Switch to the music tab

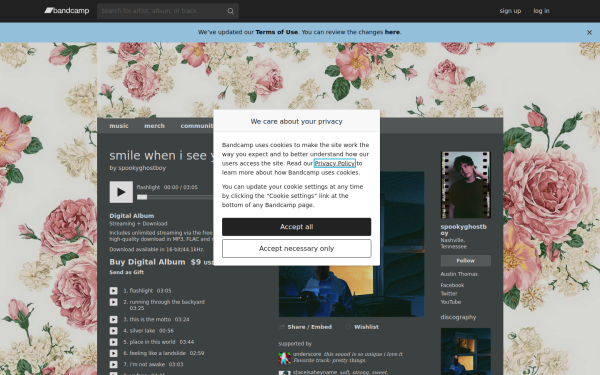pyautogui.click(x=119, y=126)
